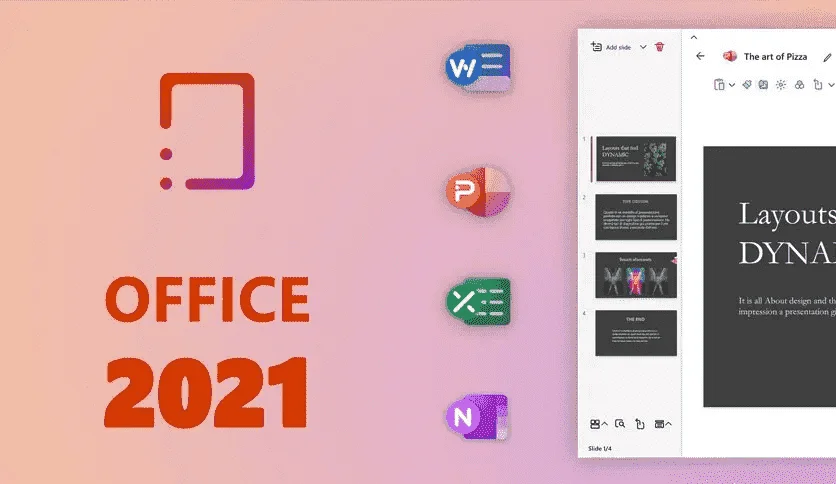The image size is (836, 484).
Task: Click the PowerPoint app icon
Action: (478, 191)
